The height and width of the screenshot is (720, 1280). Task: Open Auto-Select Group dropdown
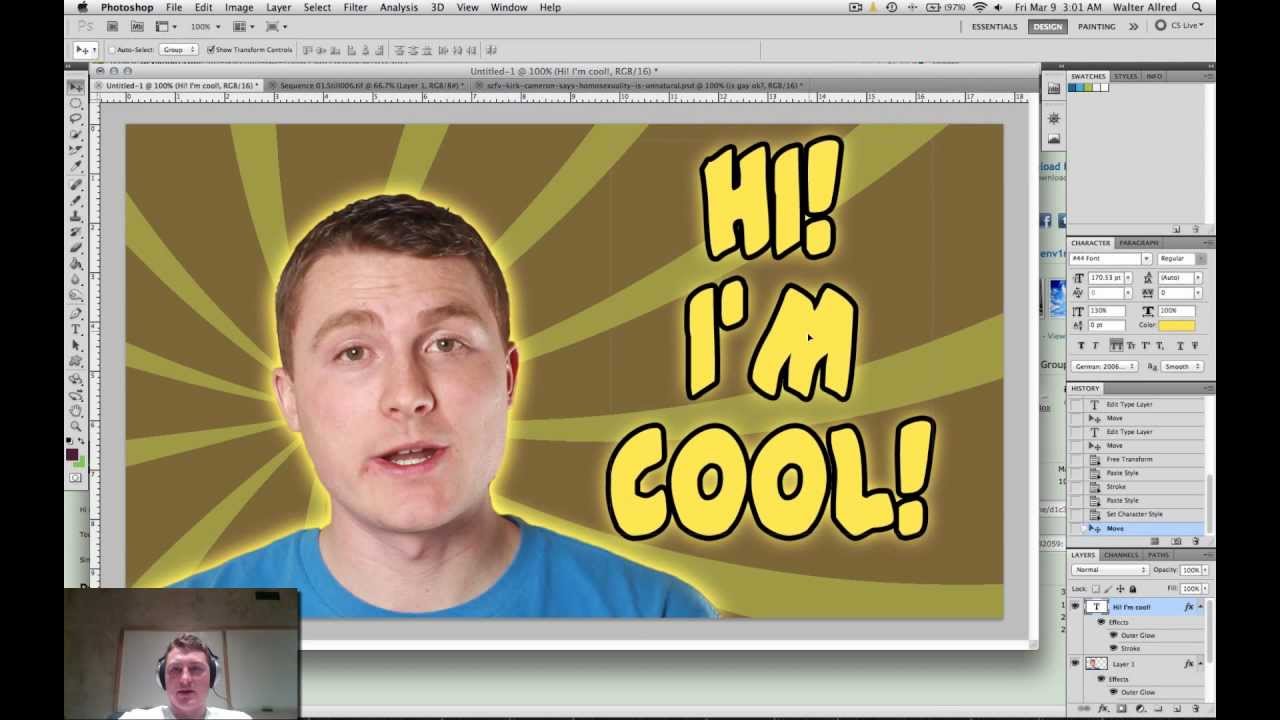pos(178,50)
